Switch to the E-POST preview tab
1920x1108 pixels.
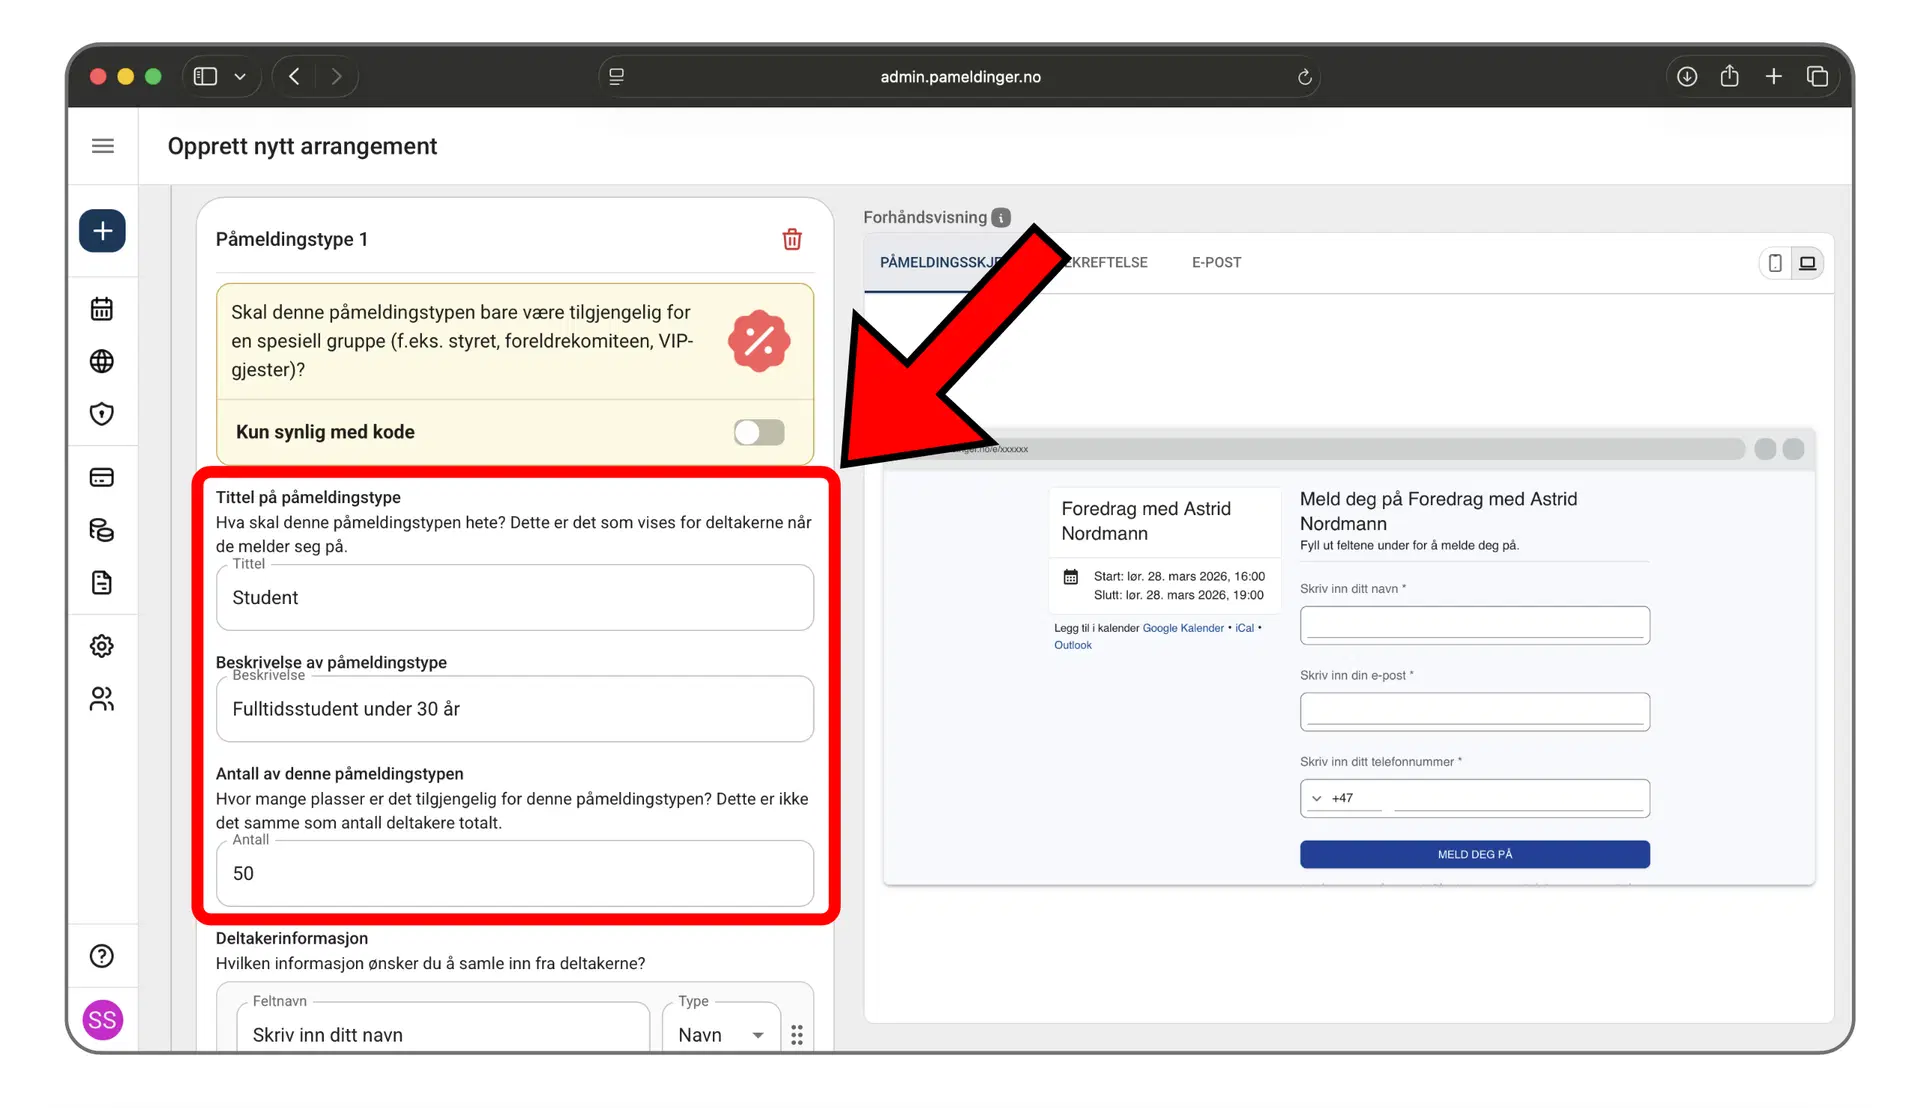[1216, 262]
